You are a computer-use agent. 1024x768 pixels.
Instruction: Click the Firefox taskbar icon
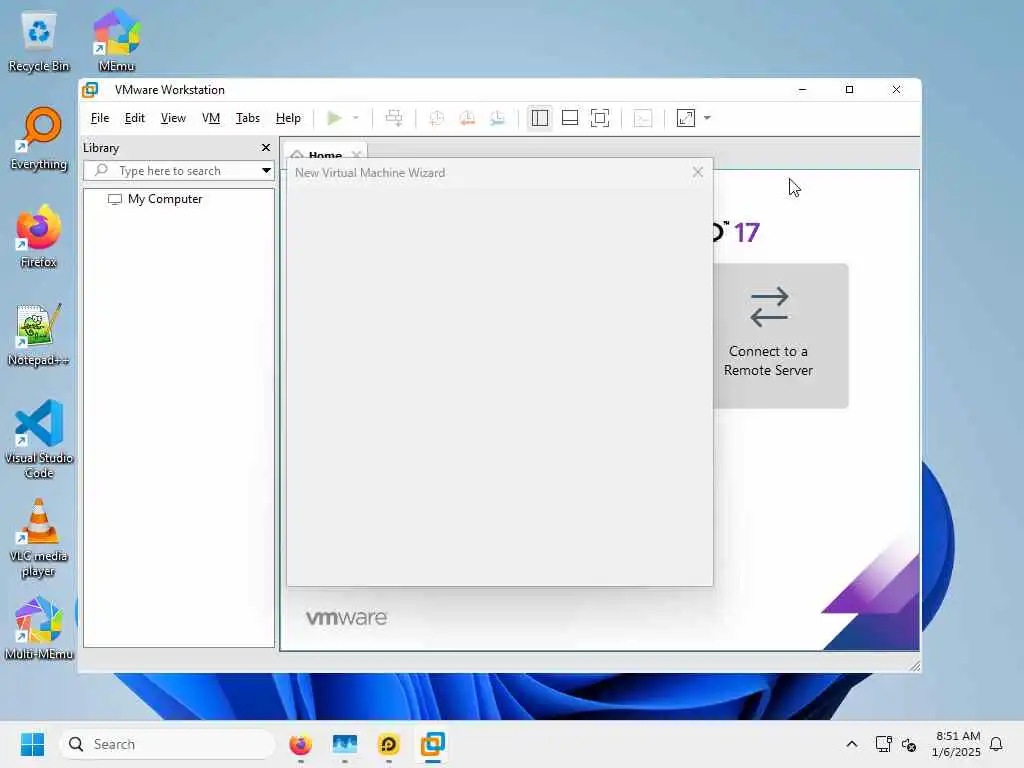click(x=300, y=744)
